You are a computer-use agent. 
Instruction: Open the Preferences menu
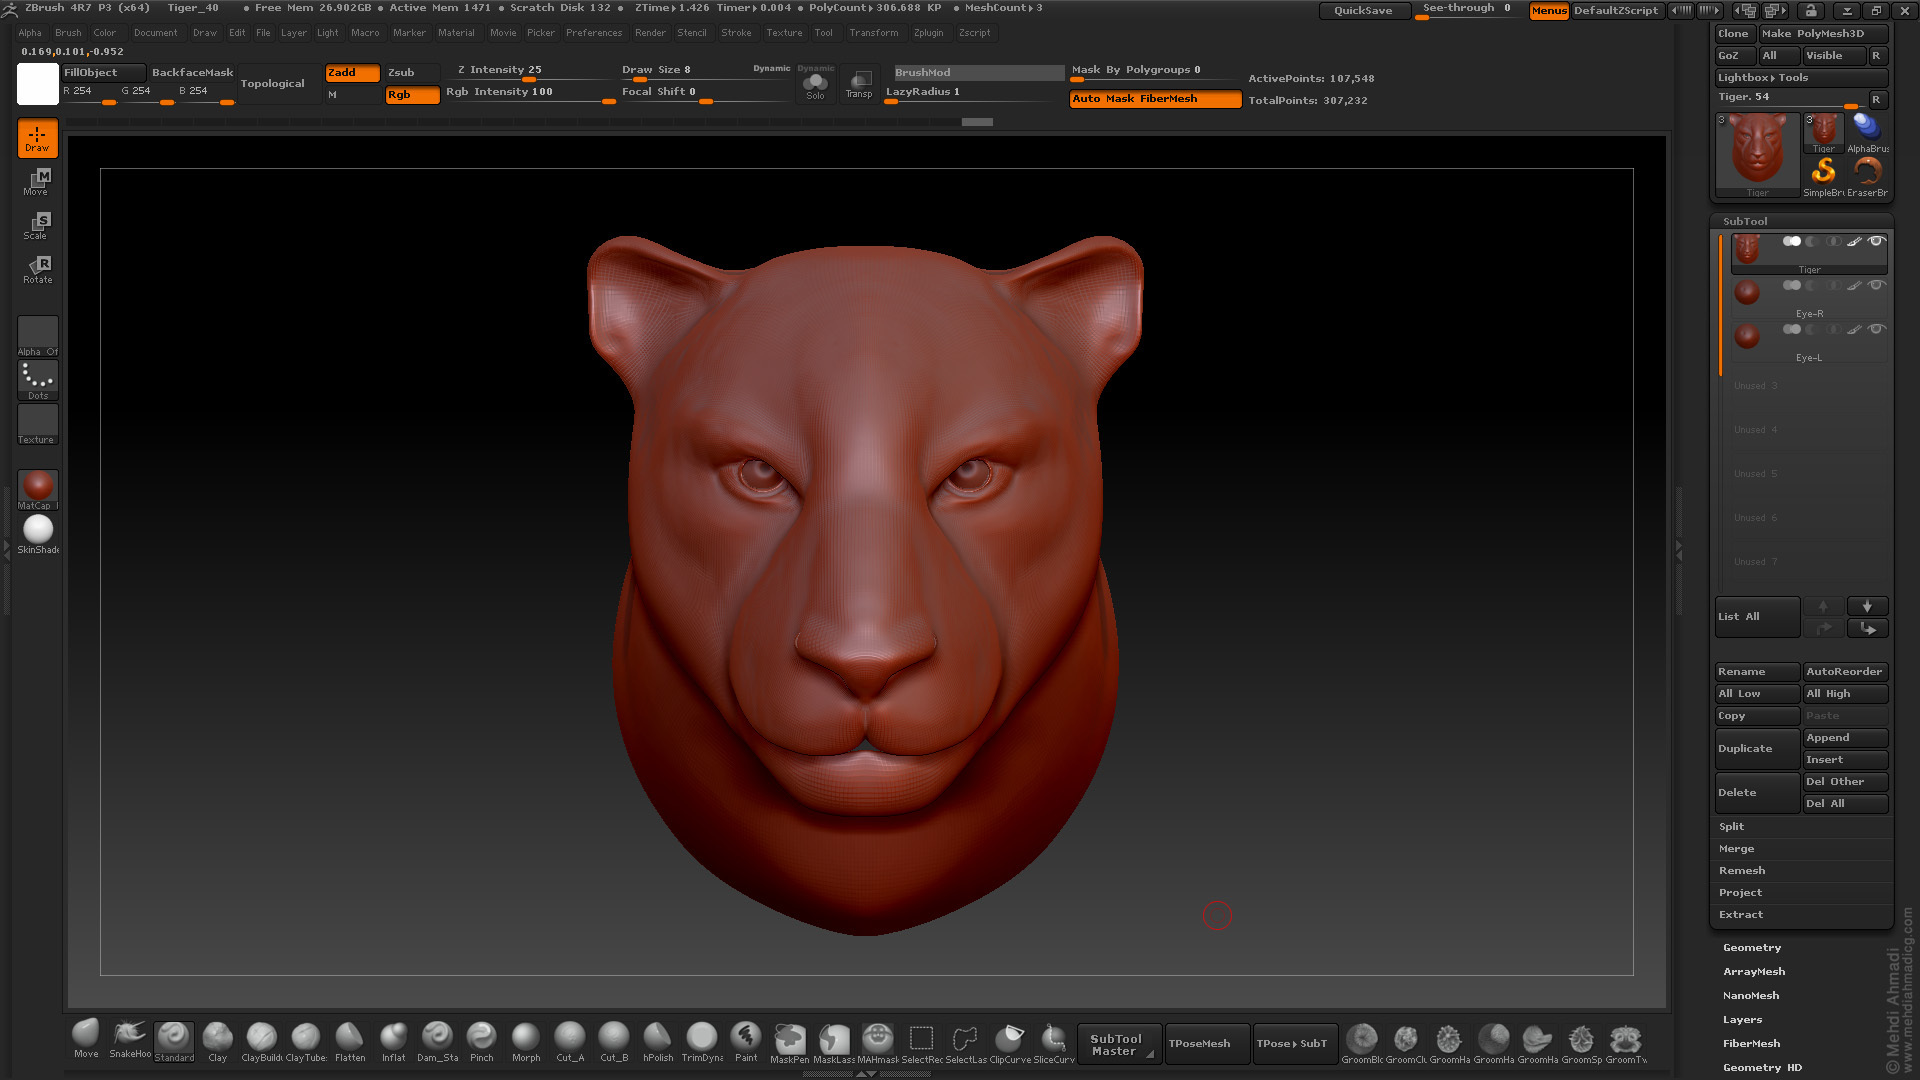point(593,32)
